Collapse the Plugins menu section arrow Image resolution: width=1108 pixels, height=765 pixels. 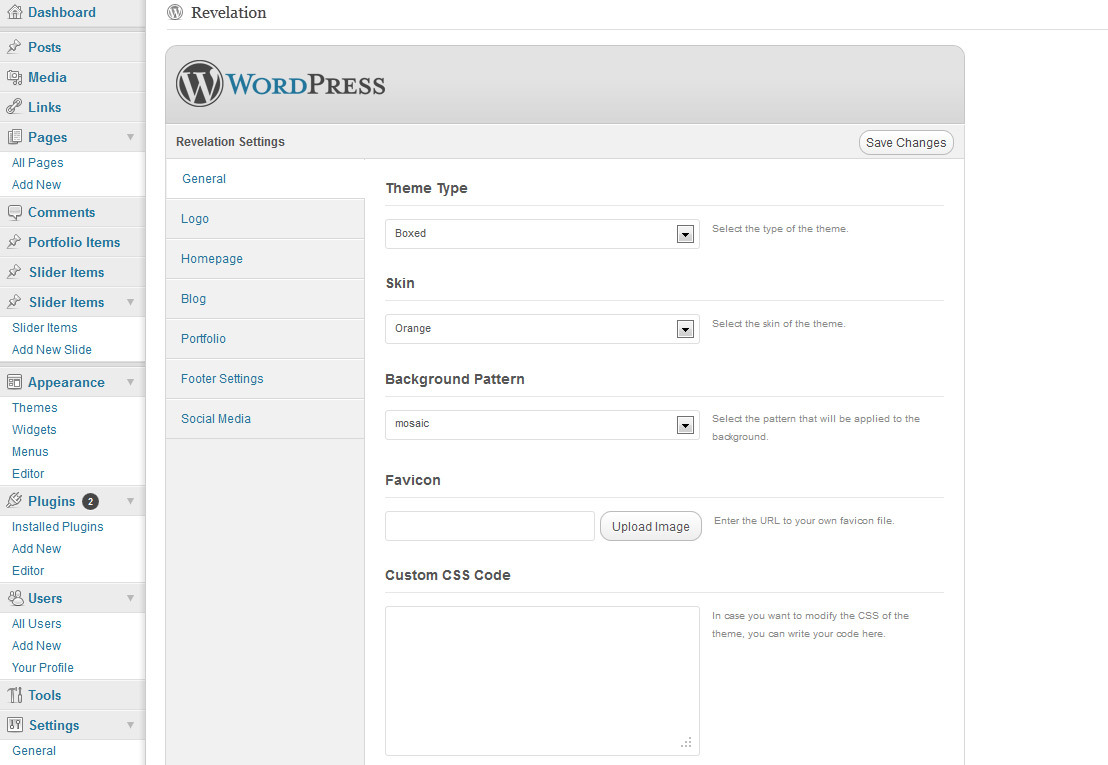(131, 502)
